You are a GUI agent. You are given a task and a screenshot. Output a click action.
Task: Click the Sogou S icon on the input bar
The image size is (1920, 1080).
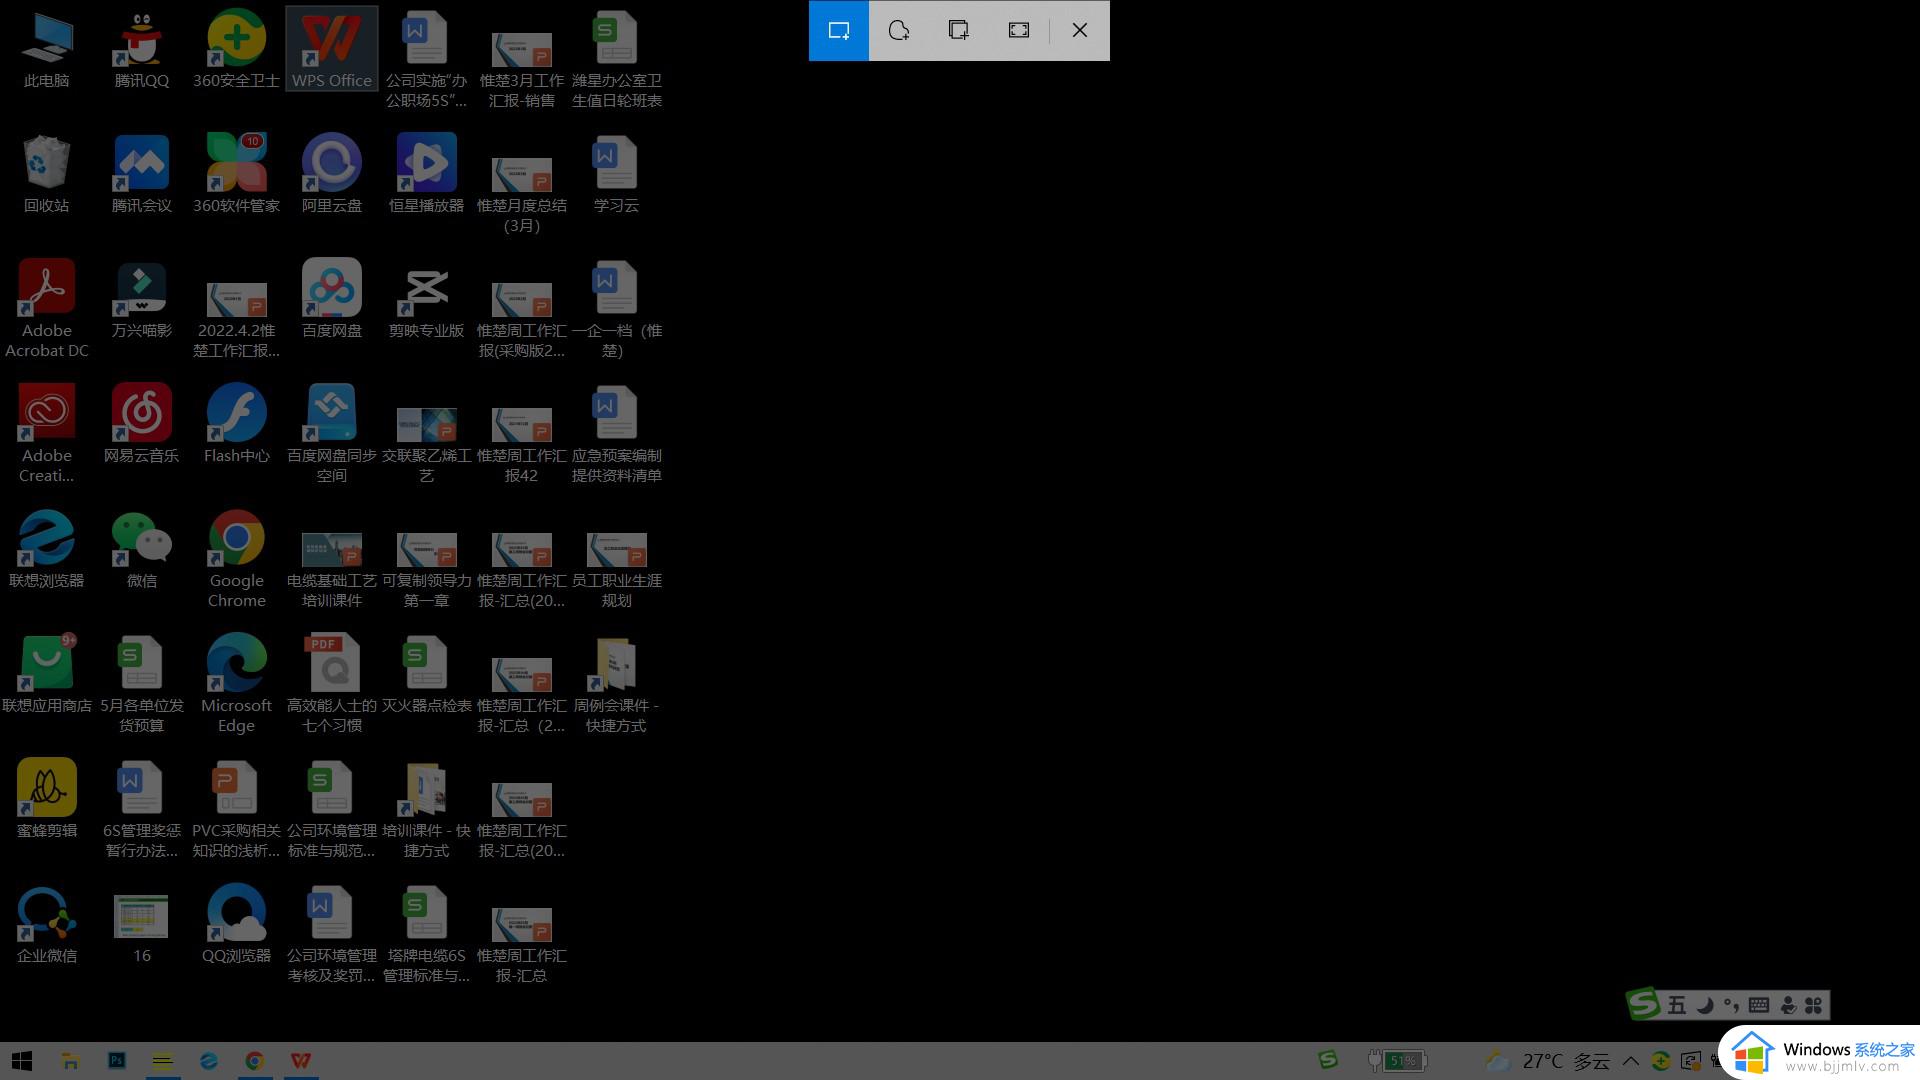click(1643, 1003)
